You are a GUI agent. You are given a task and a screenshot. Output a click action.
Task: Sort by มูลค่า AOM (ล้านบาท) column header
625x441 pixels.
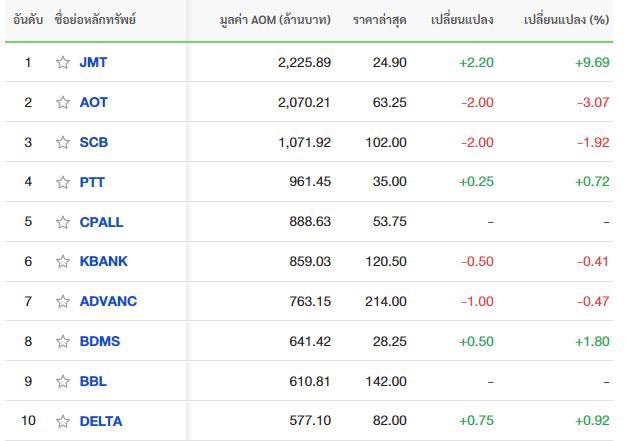point(275,19)
